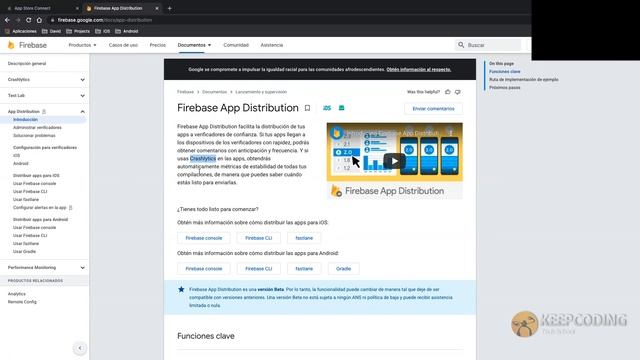Open the David bookmarks folder

[51, 31]
